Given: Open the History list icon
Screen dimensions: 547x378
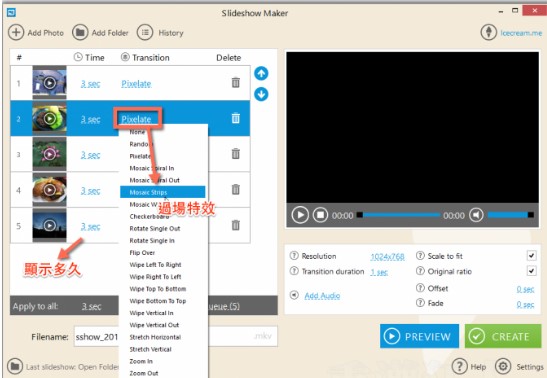Looking at the screenshot, I should pyautogui.click(x=145, y=32).
